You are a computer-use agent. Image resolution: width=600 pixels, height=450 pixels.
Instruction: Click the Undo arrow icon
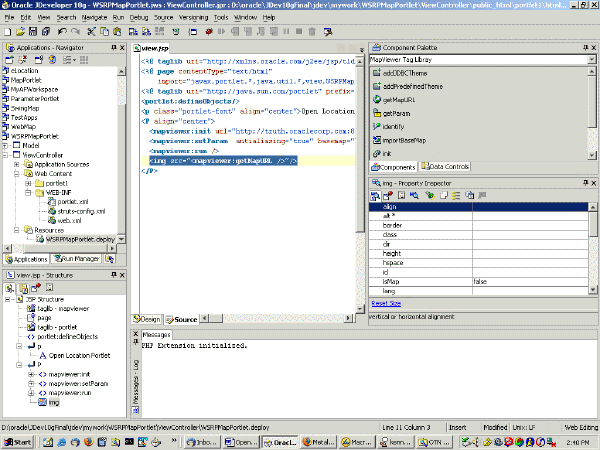pos(62,32)
